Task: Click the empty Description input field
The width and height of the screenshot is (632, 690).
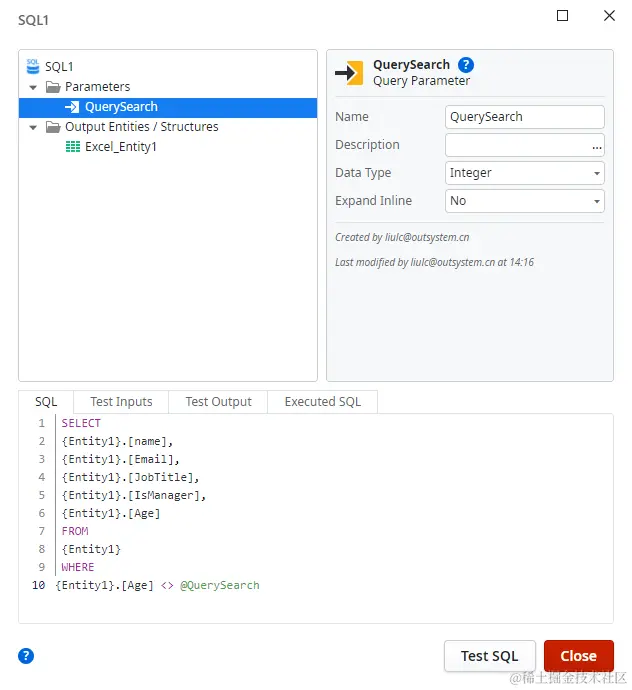Action: click(x=524, y=145)
